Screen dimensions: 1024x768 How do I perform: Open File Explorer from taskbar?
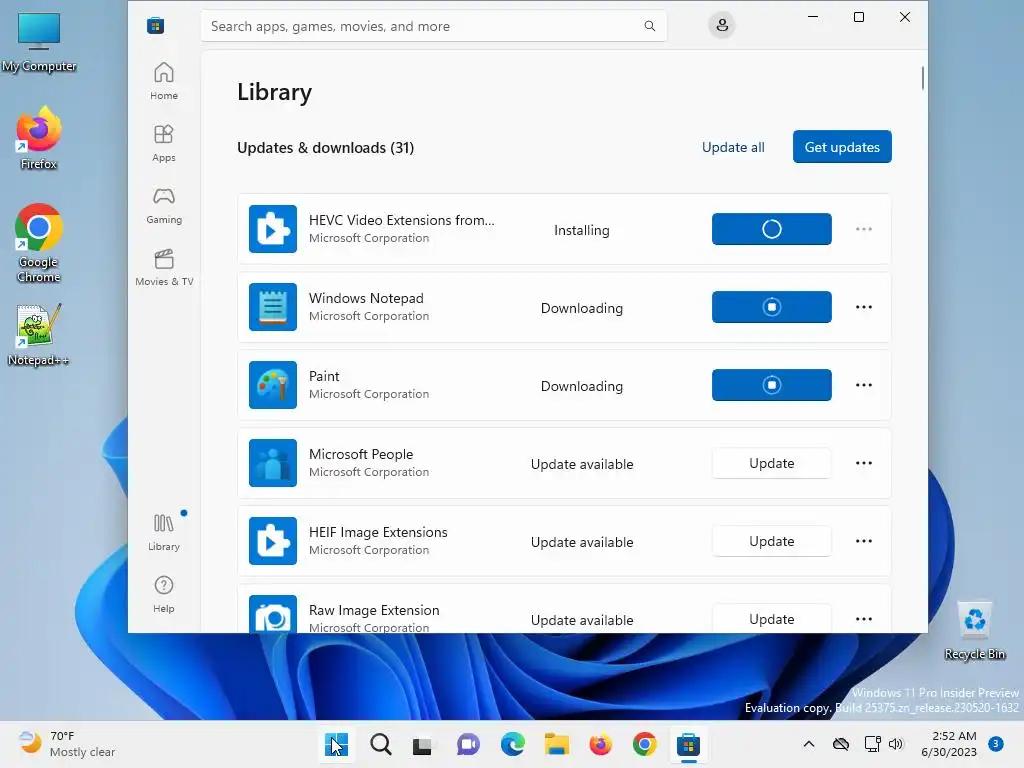click(x=556, y=744)
